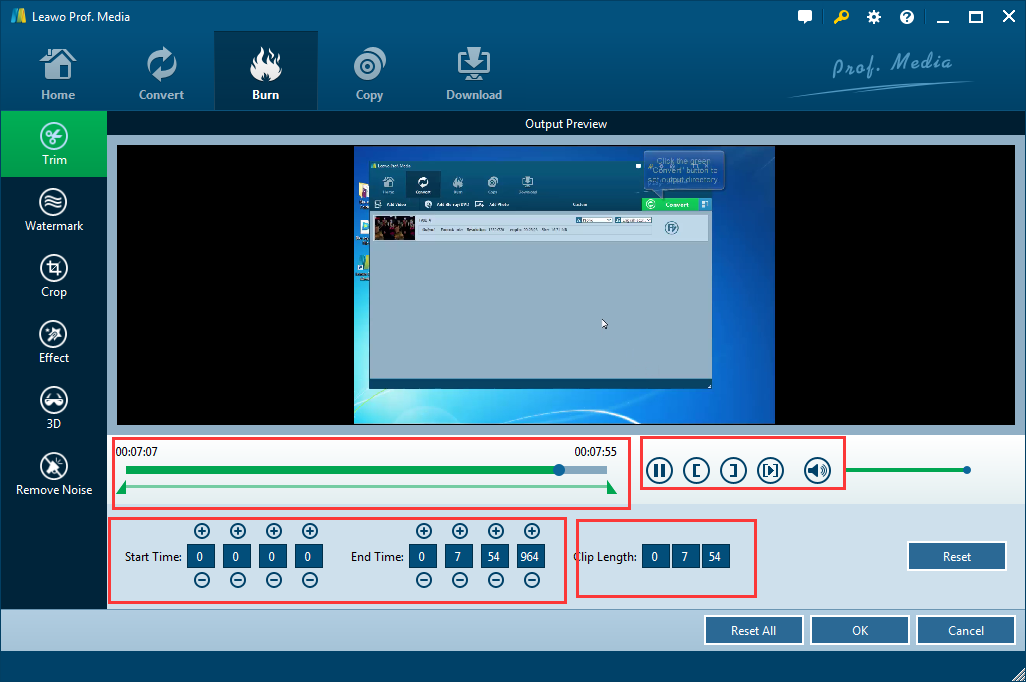This screenshot has height=682, width=1026.
Task: Click Clip Length hours field
Action: click(656, 556)
